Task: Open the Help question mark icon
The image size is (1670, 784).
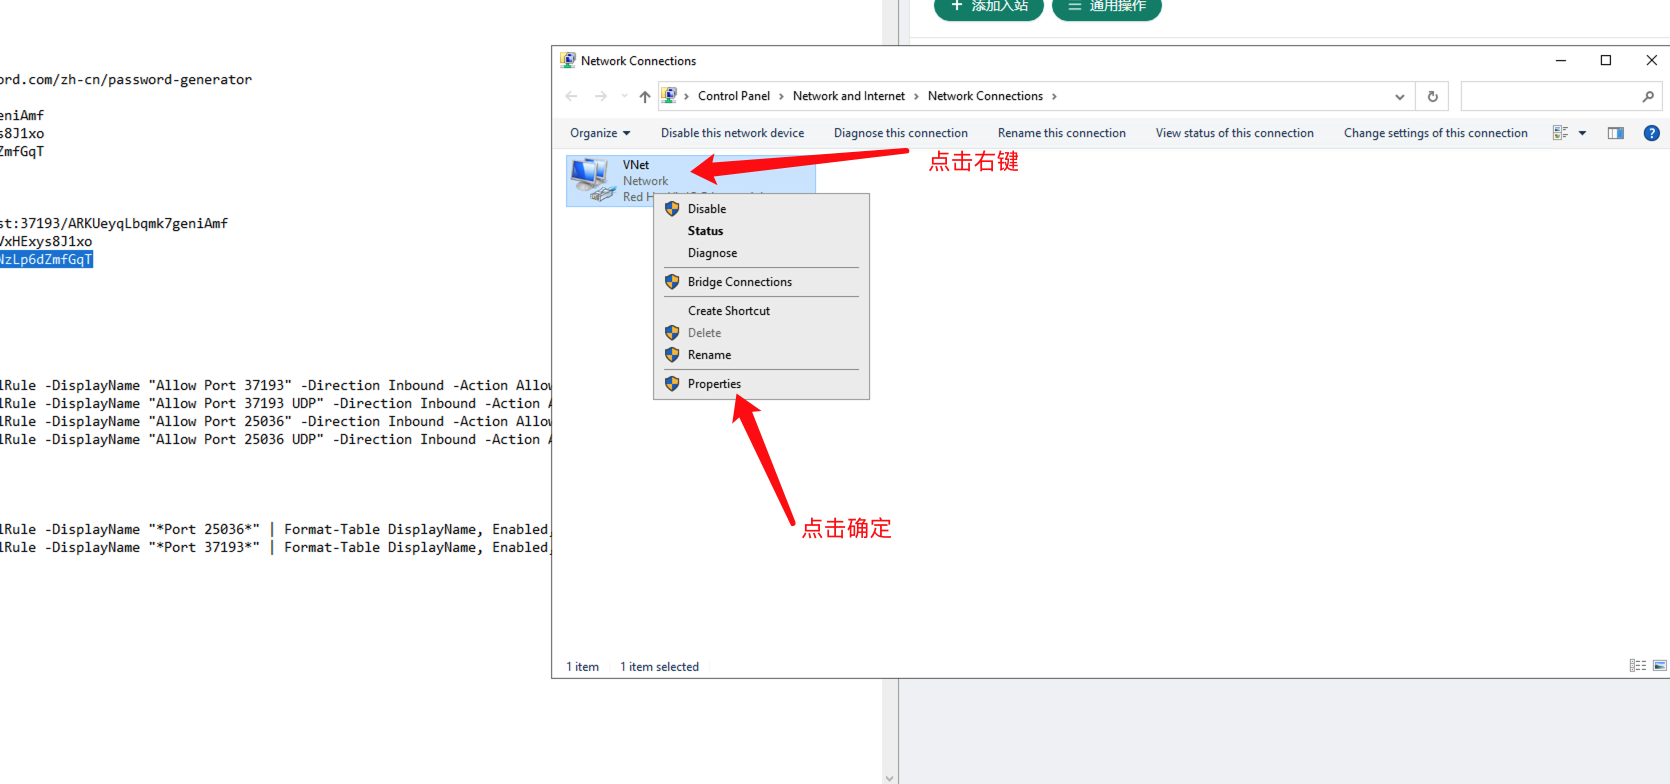Action: 1651,133
